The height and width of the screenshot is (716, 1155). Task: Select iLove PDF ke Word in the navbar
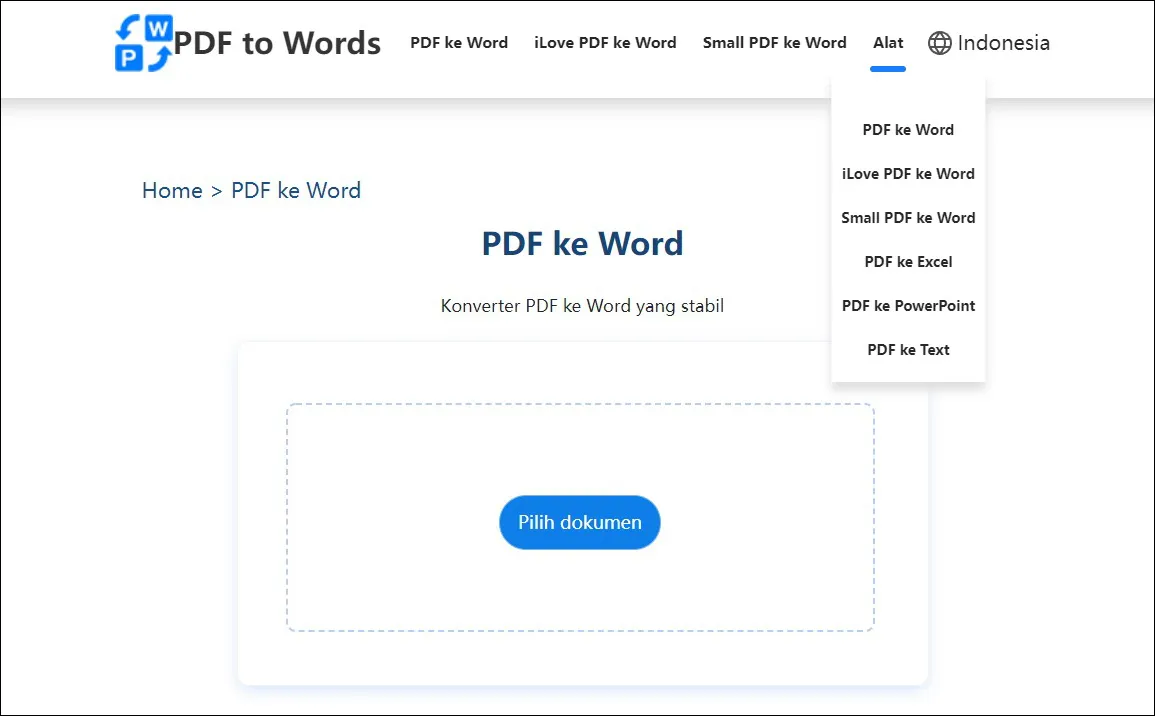pyautogui.click(x=605, y=42)
